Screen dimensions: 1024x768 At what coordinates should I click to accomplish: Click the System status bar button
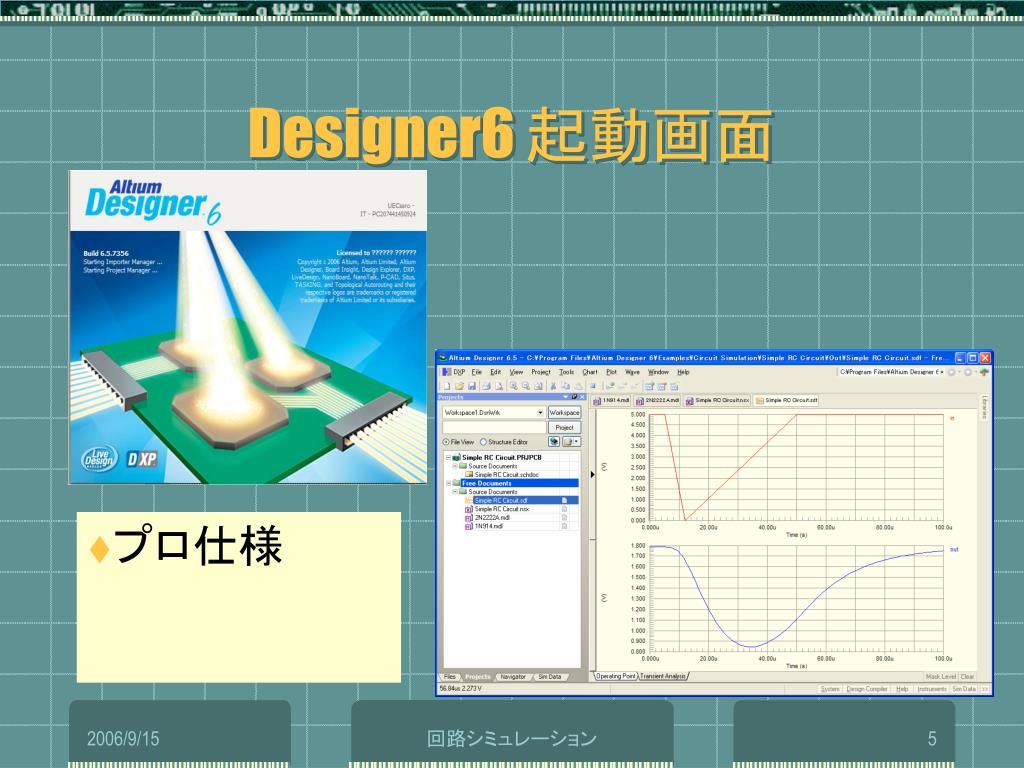click(830, 689)
